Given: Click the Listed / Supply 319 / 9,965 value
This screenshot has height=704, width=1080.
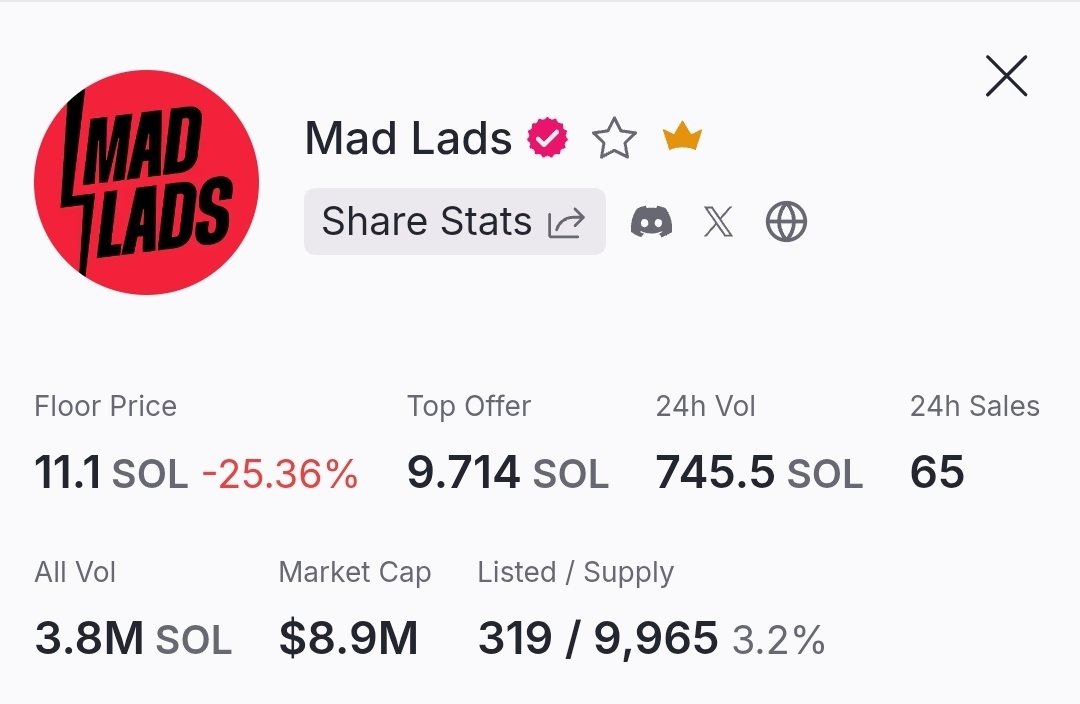Looking at the screenshot, I should (x=597, y=638).
